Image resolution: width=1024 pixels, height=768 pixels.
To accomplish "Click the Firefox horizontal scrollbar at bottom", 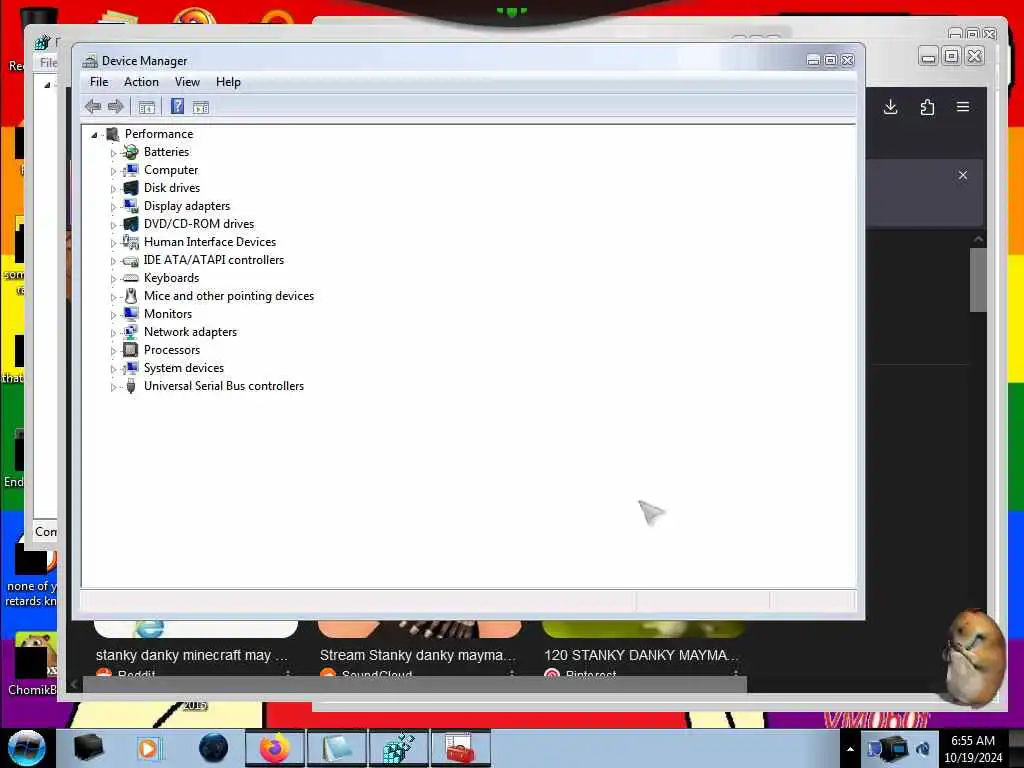I will click(x=414, y=684).
